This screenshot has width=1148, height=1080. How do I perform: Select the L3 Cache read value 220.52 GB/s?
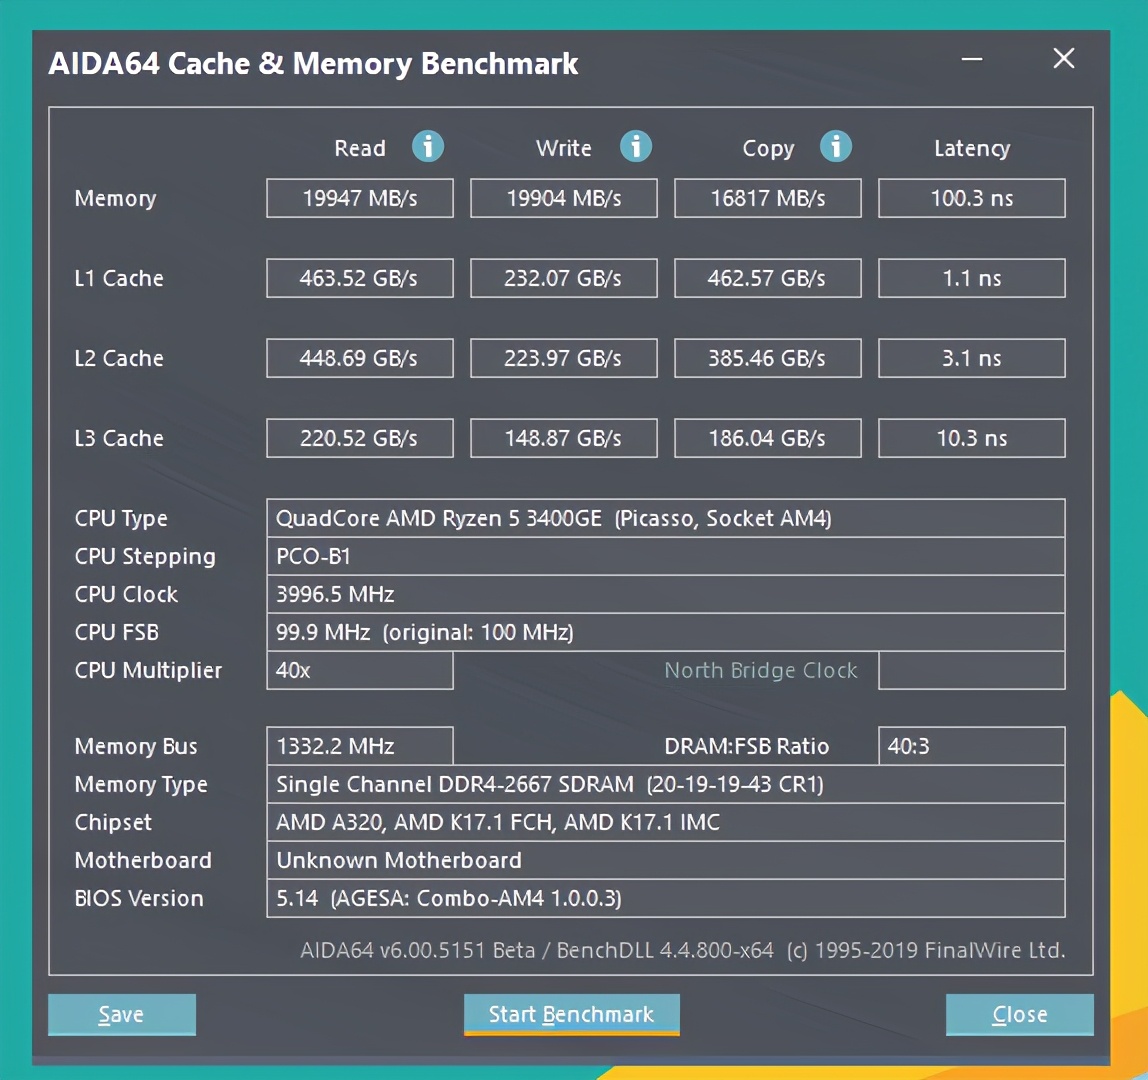click(359, 438)
